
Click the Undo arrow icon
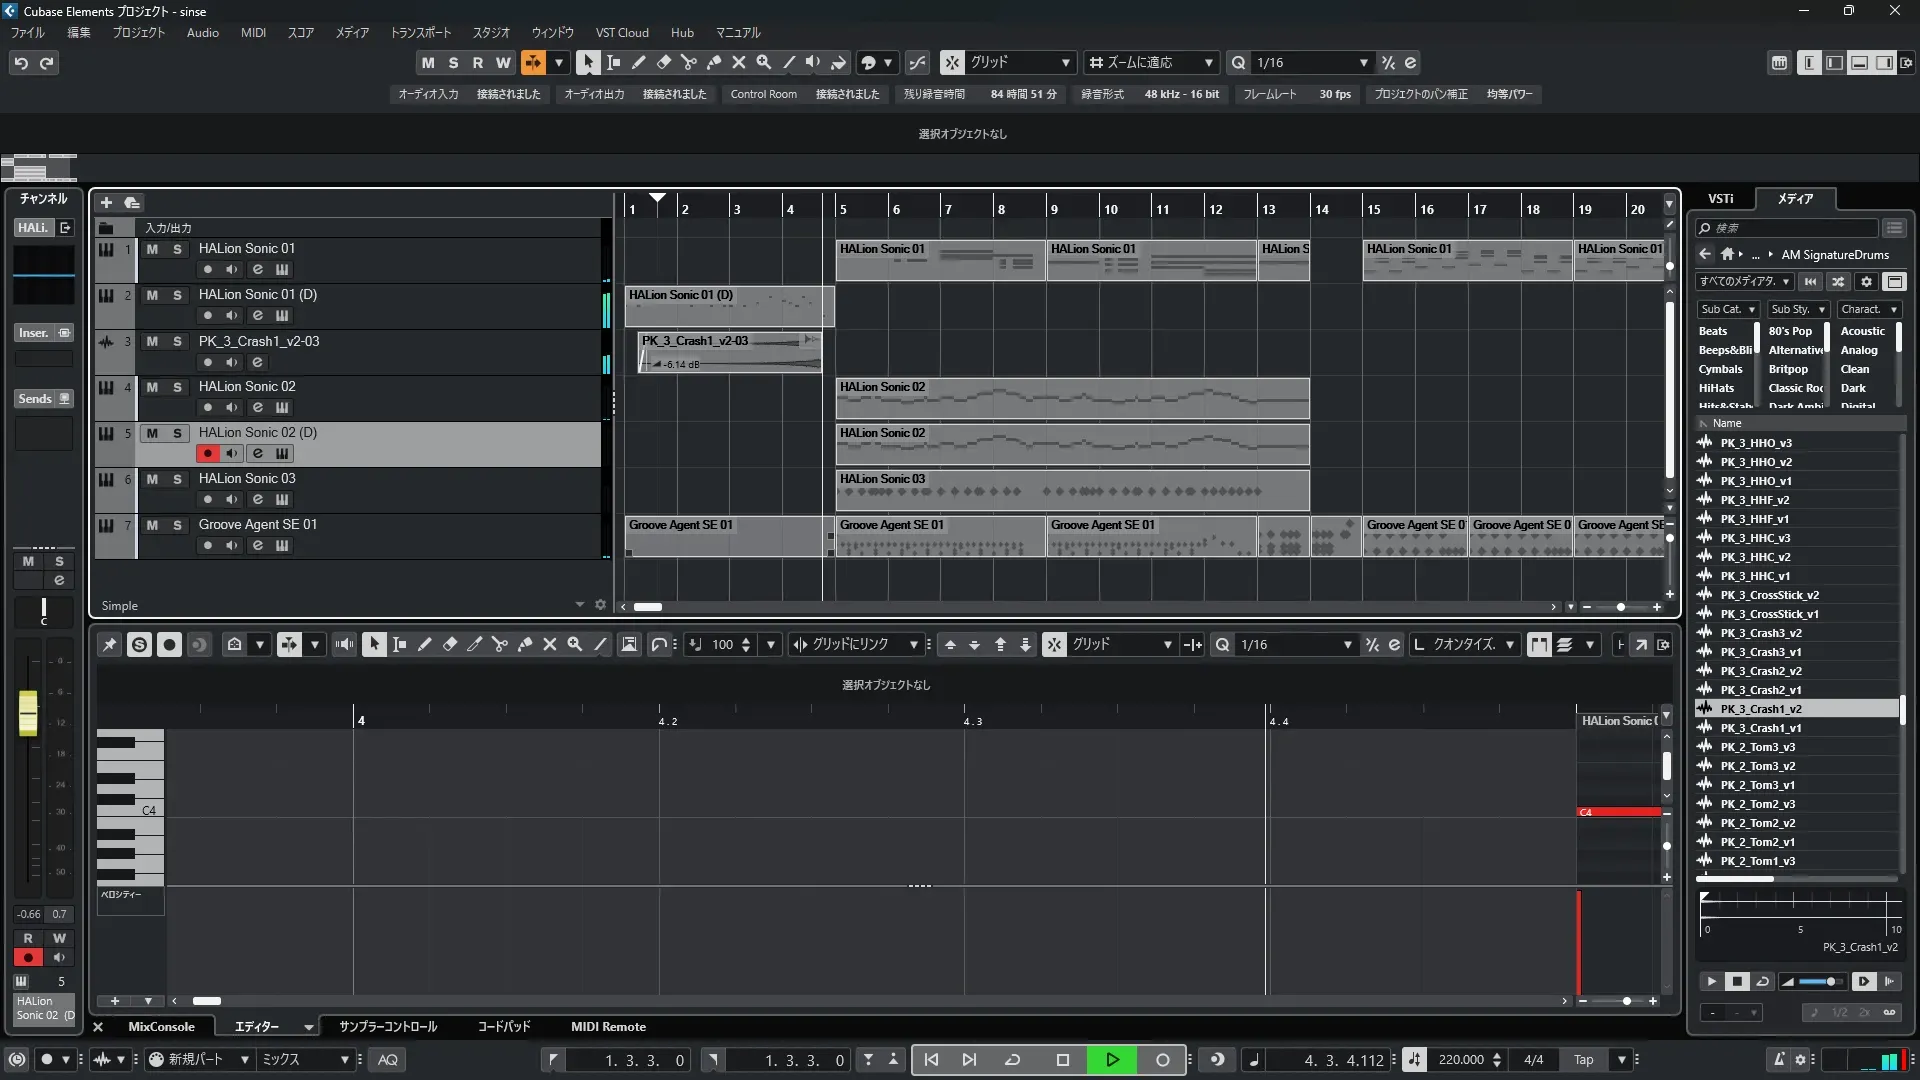pos(21,62)
